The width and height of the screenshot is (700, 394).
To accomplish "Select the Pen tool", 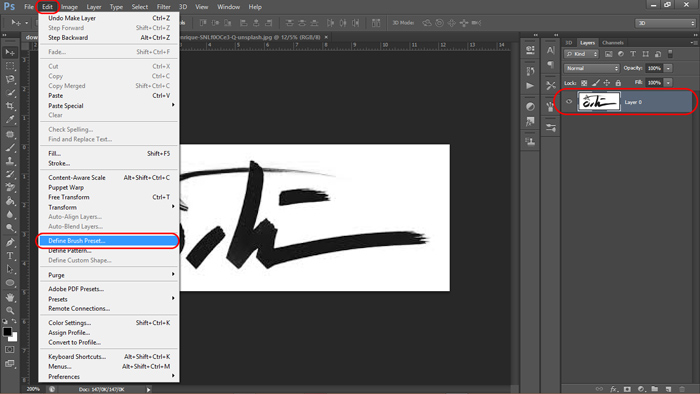I will click(10, 242).
